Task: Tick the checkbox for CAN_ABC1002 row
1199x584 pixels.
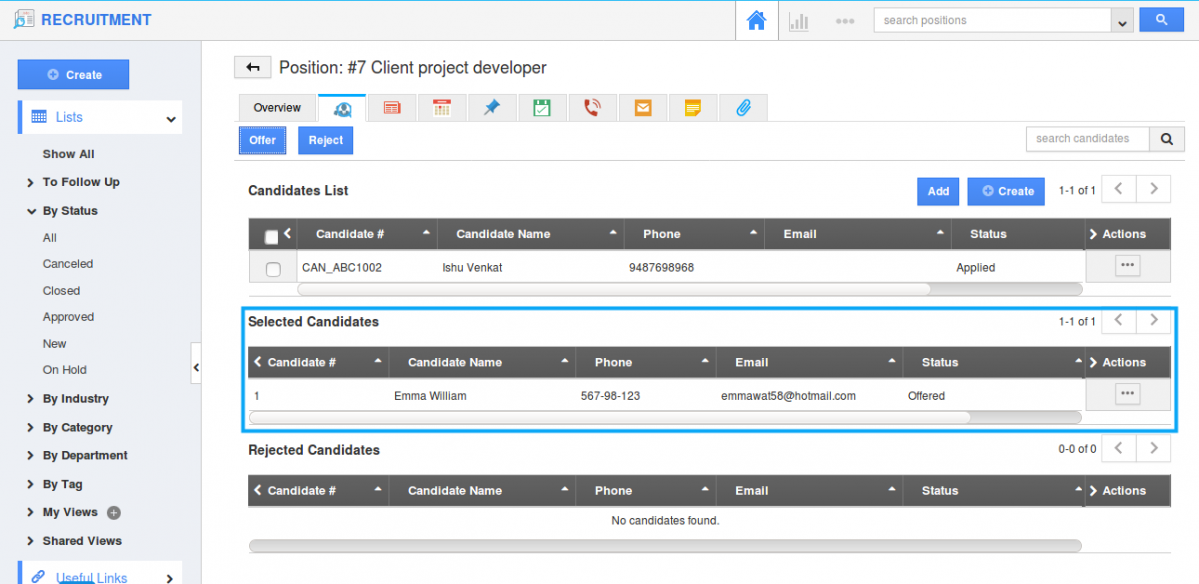Action: [x=273, y=269]
